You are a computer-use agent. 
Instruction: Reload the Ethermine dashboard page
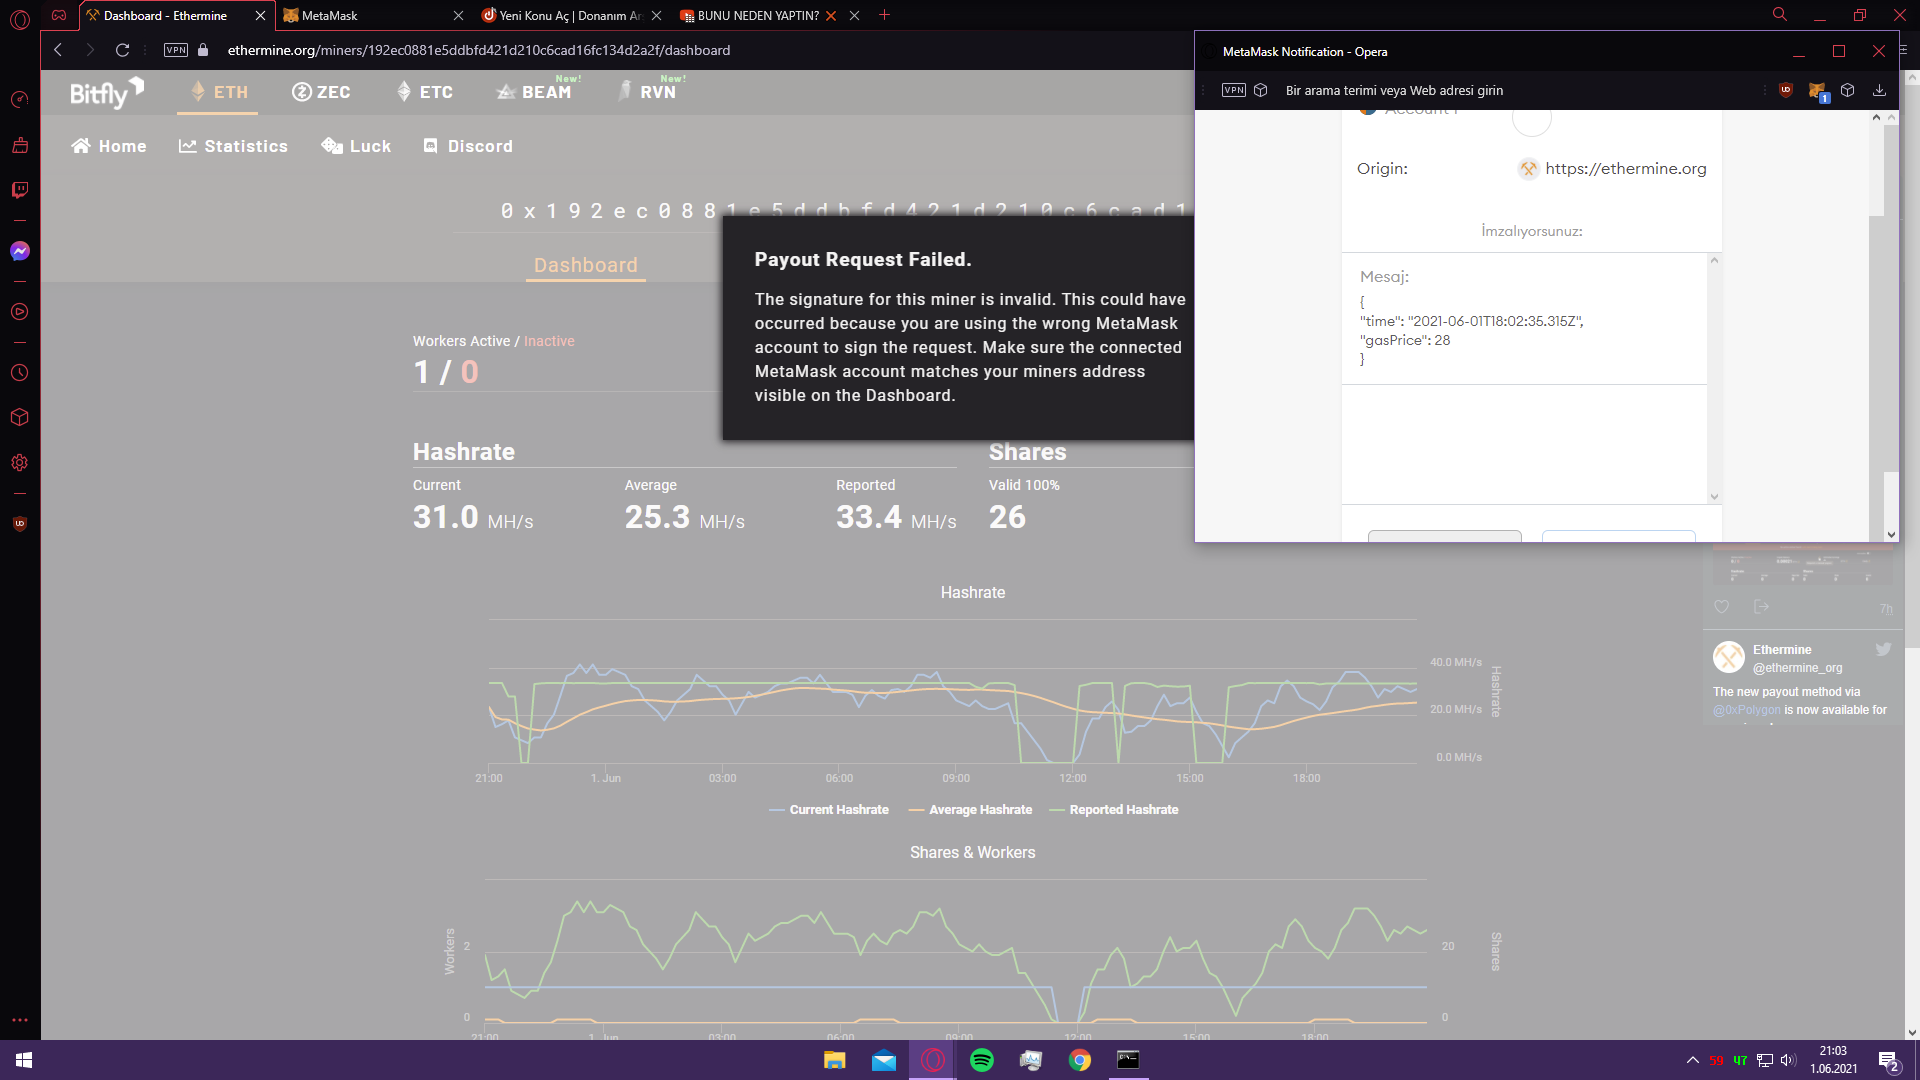(x=122, y=50)
